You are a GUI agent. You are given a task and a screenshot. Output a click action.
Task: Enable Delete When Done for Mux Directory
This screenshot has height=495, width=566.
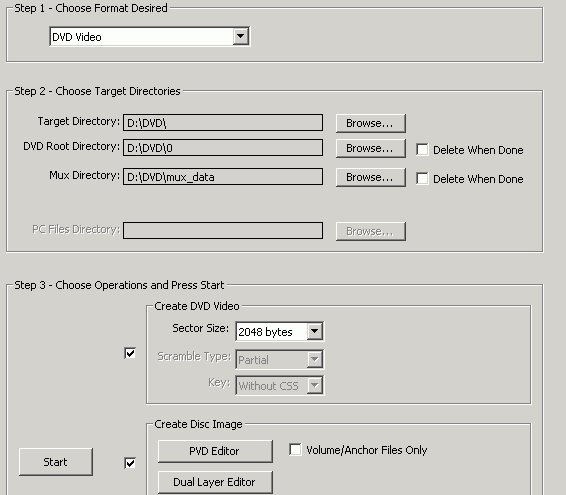(x=422, y=178)
